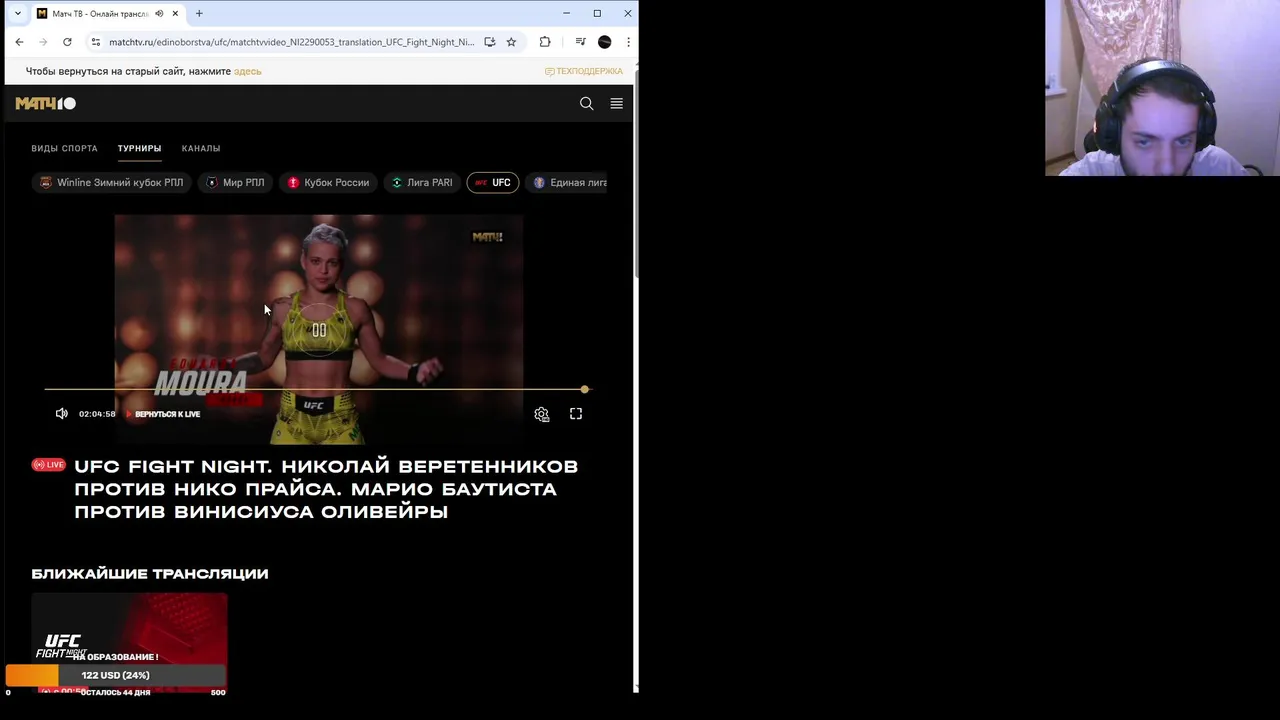Click the install app icon in address bar

pos(490,42)
